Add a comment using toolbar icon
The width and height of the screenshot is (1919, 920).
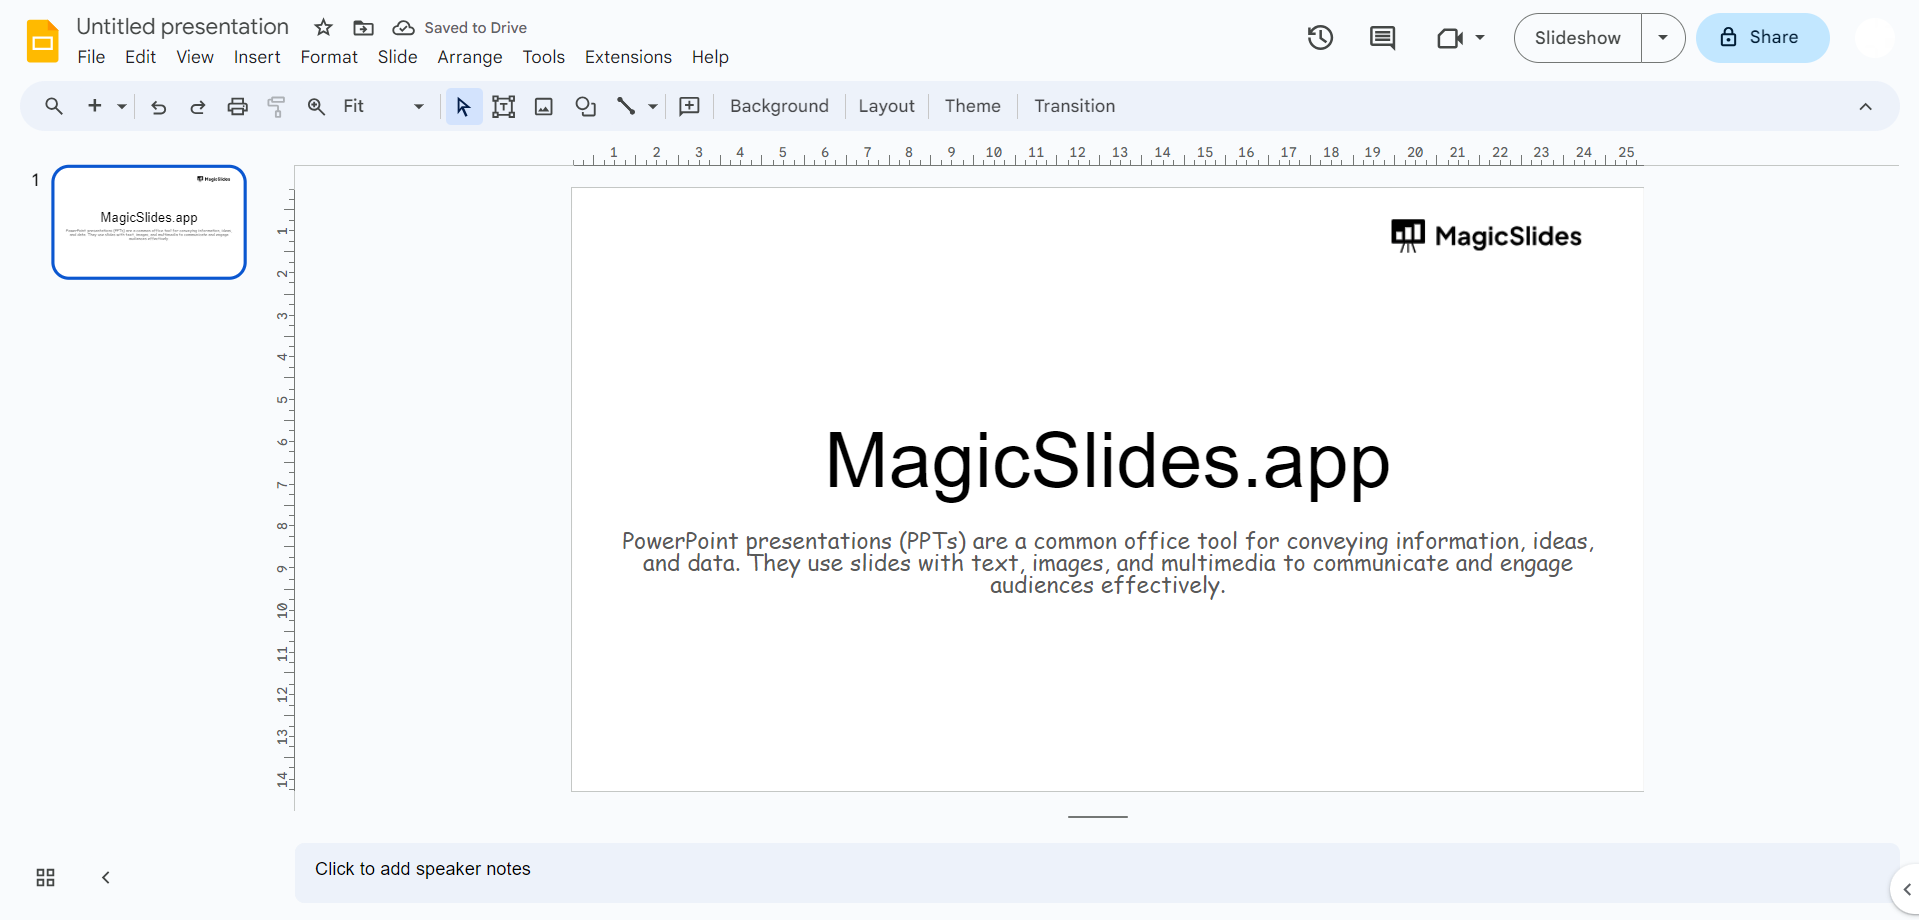click(689, 107)
